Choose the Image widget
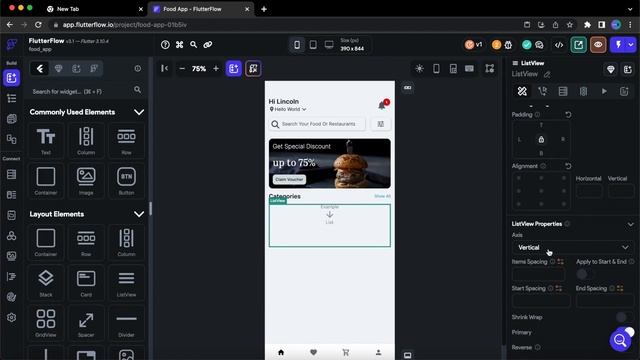The height and width of the screenshot is (360, 640). pyautogui.click(x=86, y=181)
